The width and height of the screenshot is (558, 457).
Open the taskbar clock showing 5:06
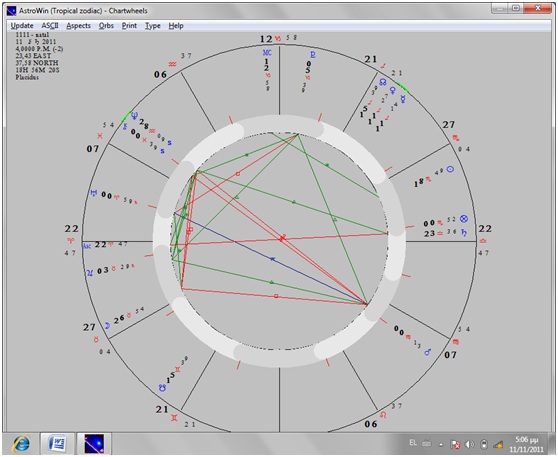click(526, 444)
